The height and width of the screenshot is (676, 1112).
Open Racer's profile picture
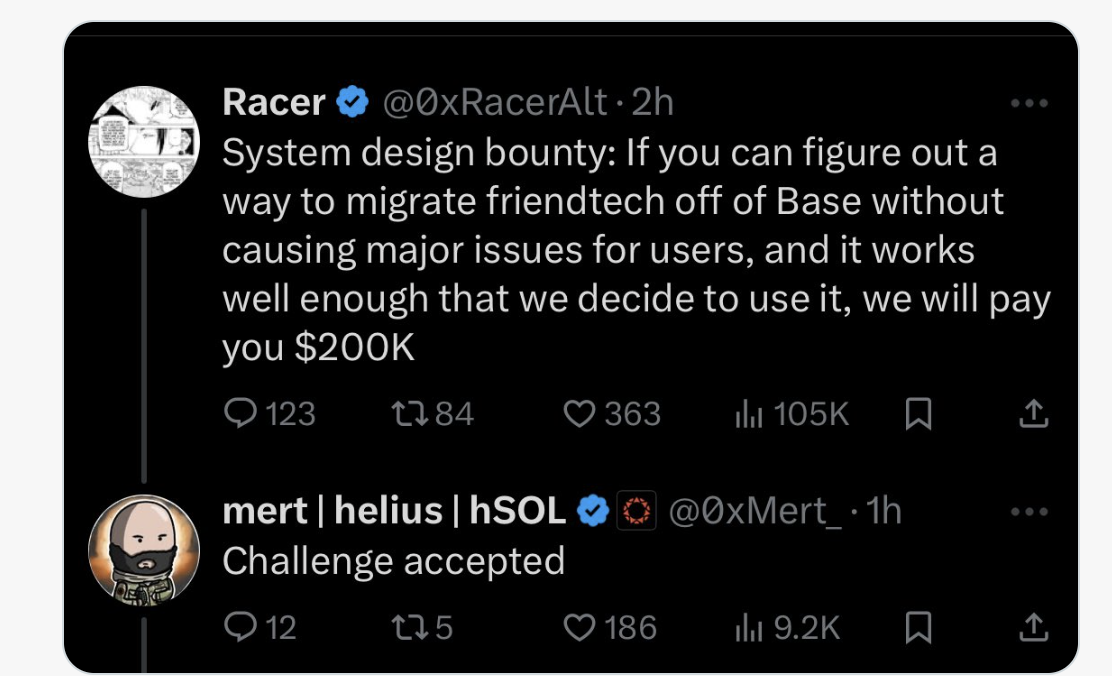point(145,142)
